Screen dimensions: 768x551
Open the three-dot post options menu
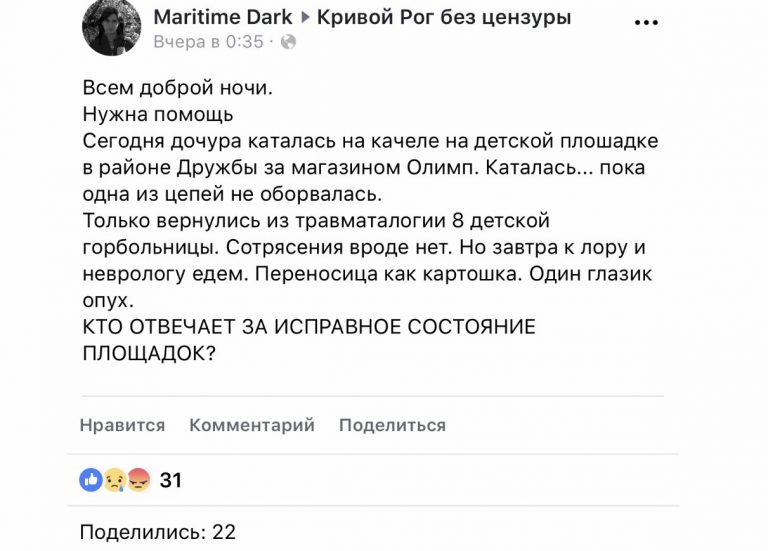click(x=646, y=23)
